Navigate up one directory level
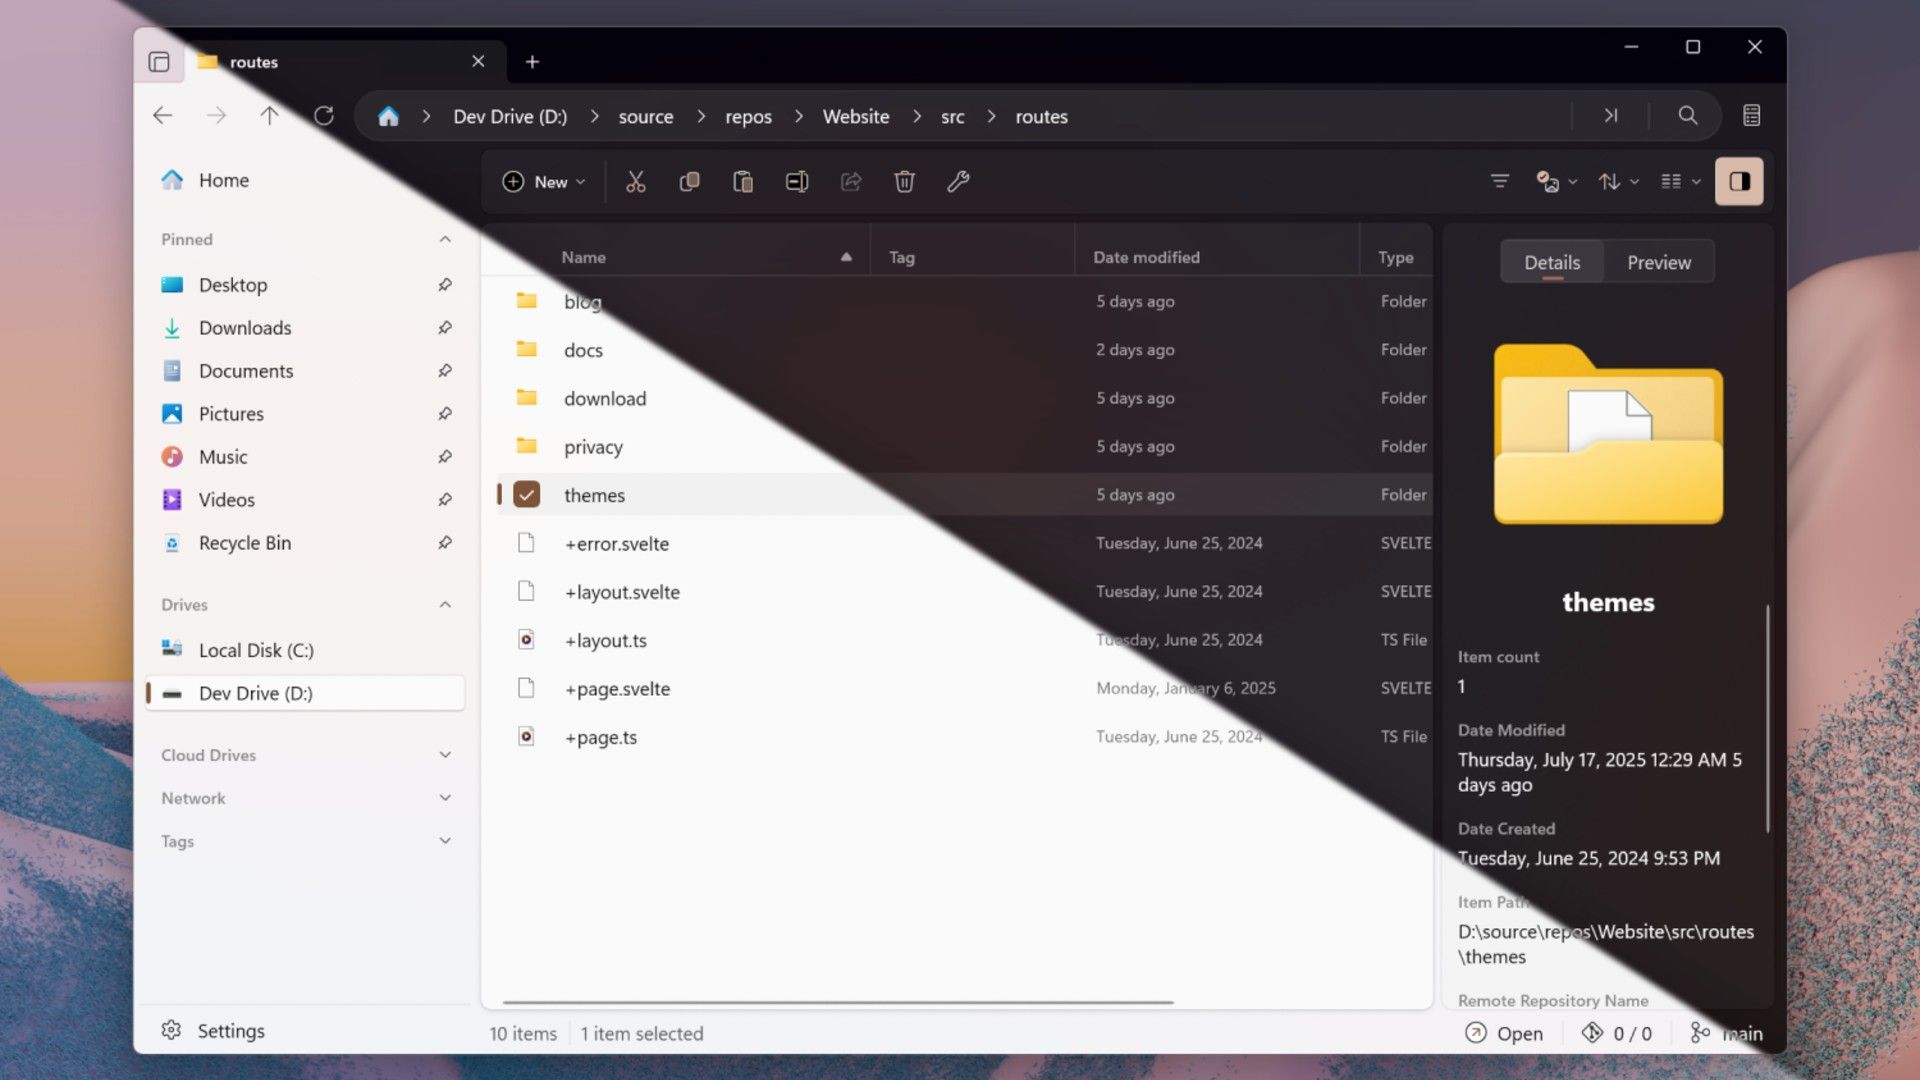1920x1080 pixels. [x=269, y=116]
